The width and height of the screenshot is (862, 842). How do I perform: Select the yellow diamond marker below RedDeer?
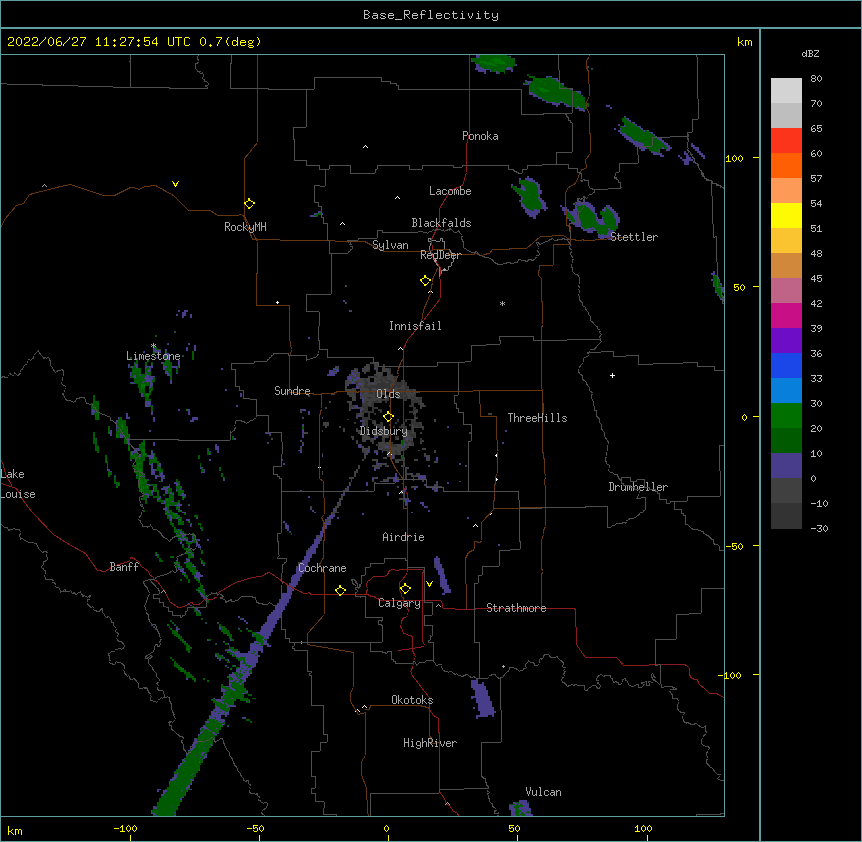pyautogui.click(x=425, y=281)
